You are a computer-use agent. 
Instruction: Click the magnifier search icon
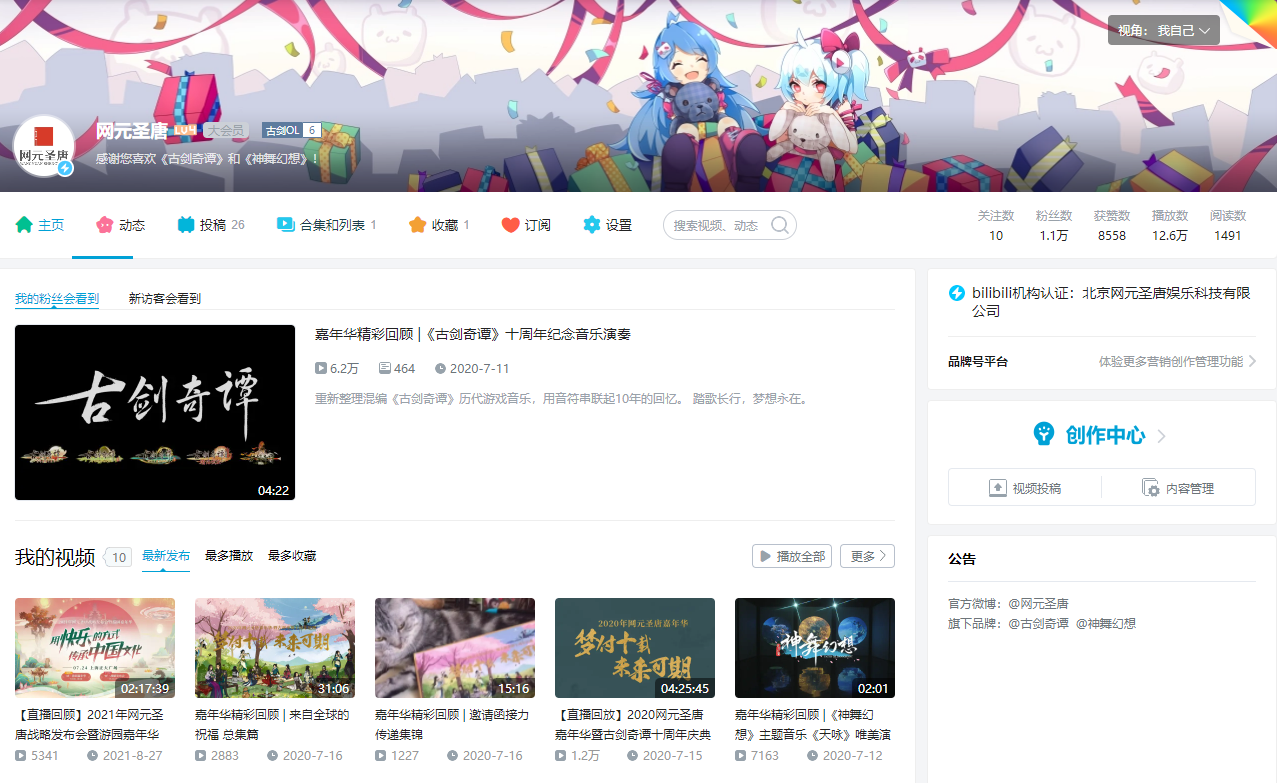(780, 225)
